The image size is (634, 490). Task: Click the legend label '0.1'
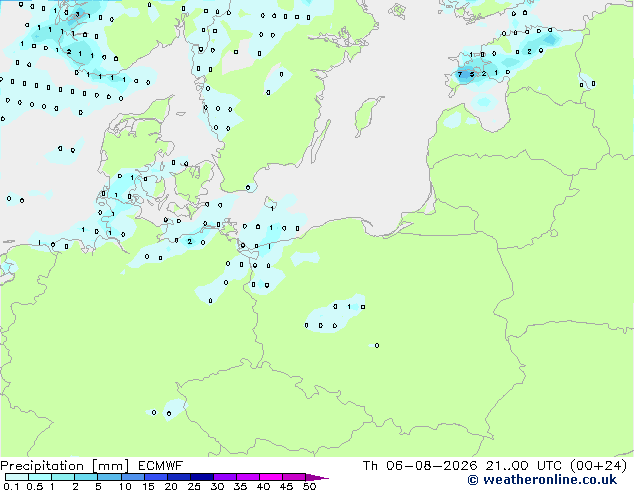pyautogui.click(x=11, y=486)
